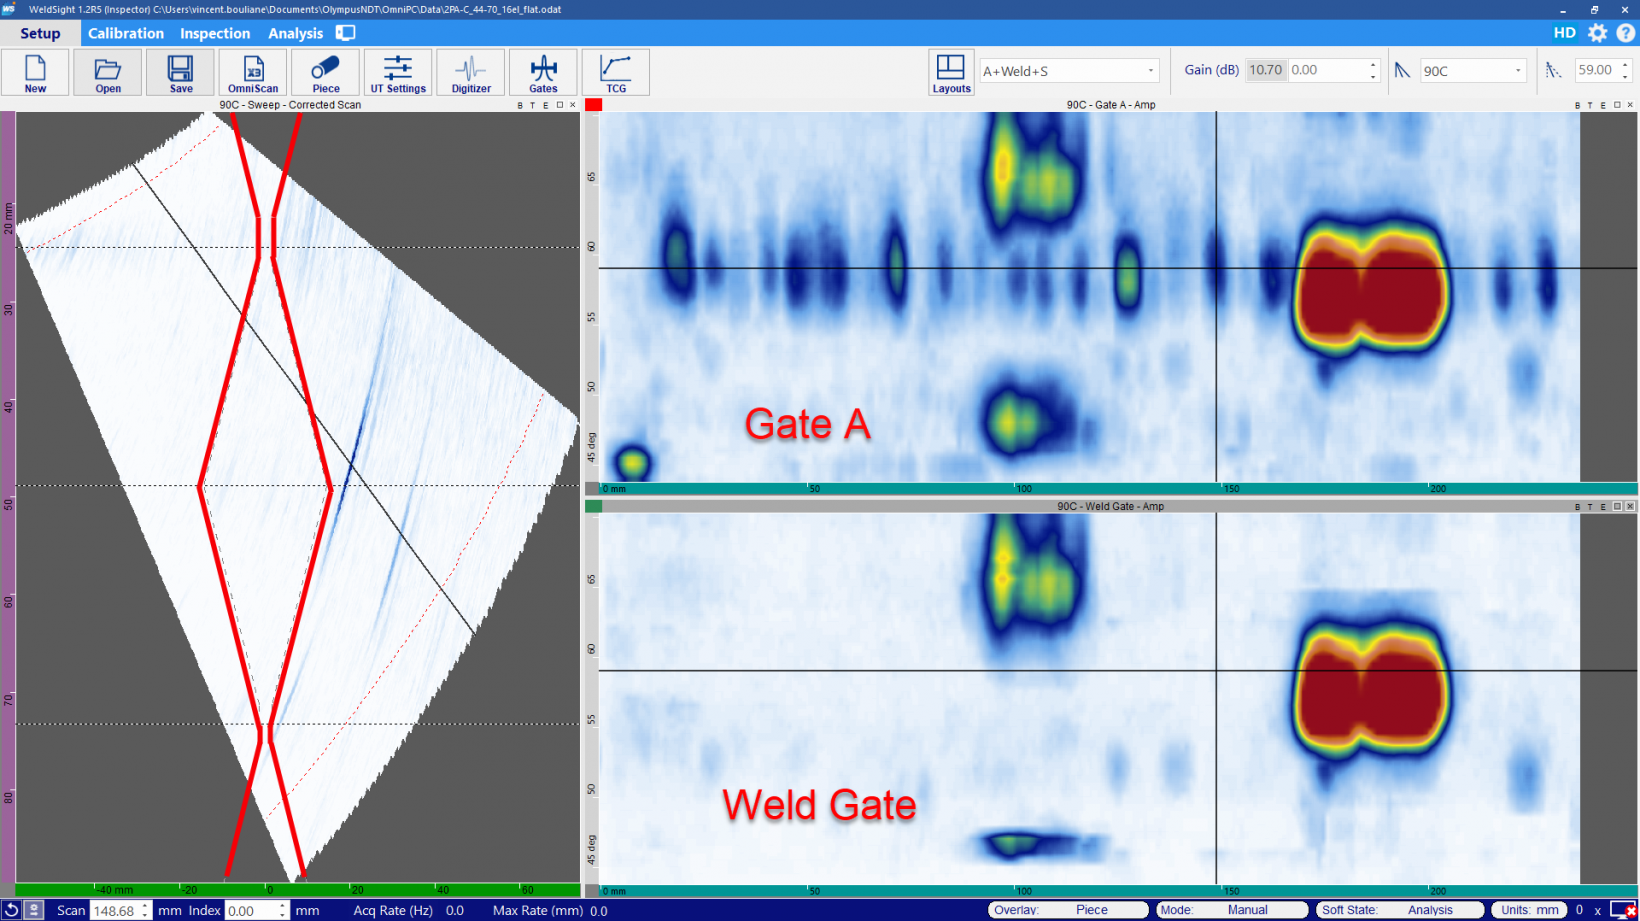Open a data file using the Open icon

pyautogui.click(x=107, y=71)
